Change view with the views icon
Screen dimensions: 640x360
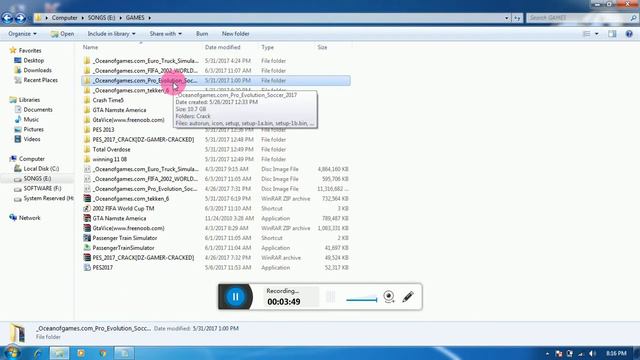[586, 34]
